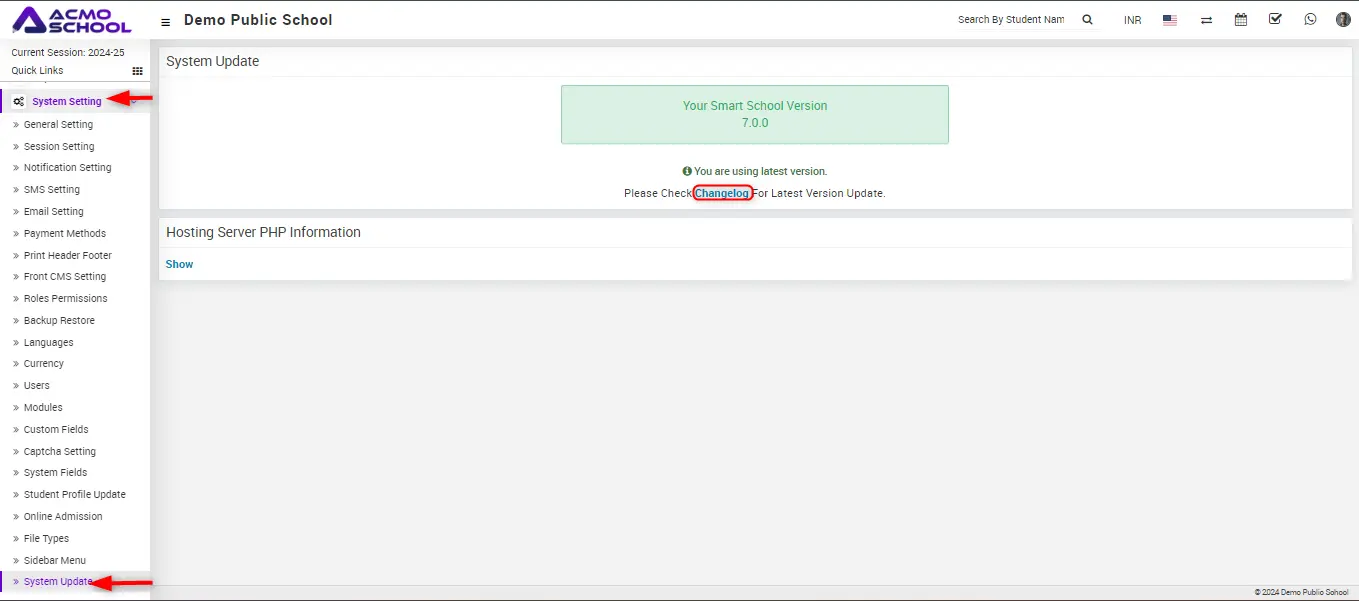Open the US flag language selector
This screenshot has width=1359, height=601.
[x=1169, y=20]
